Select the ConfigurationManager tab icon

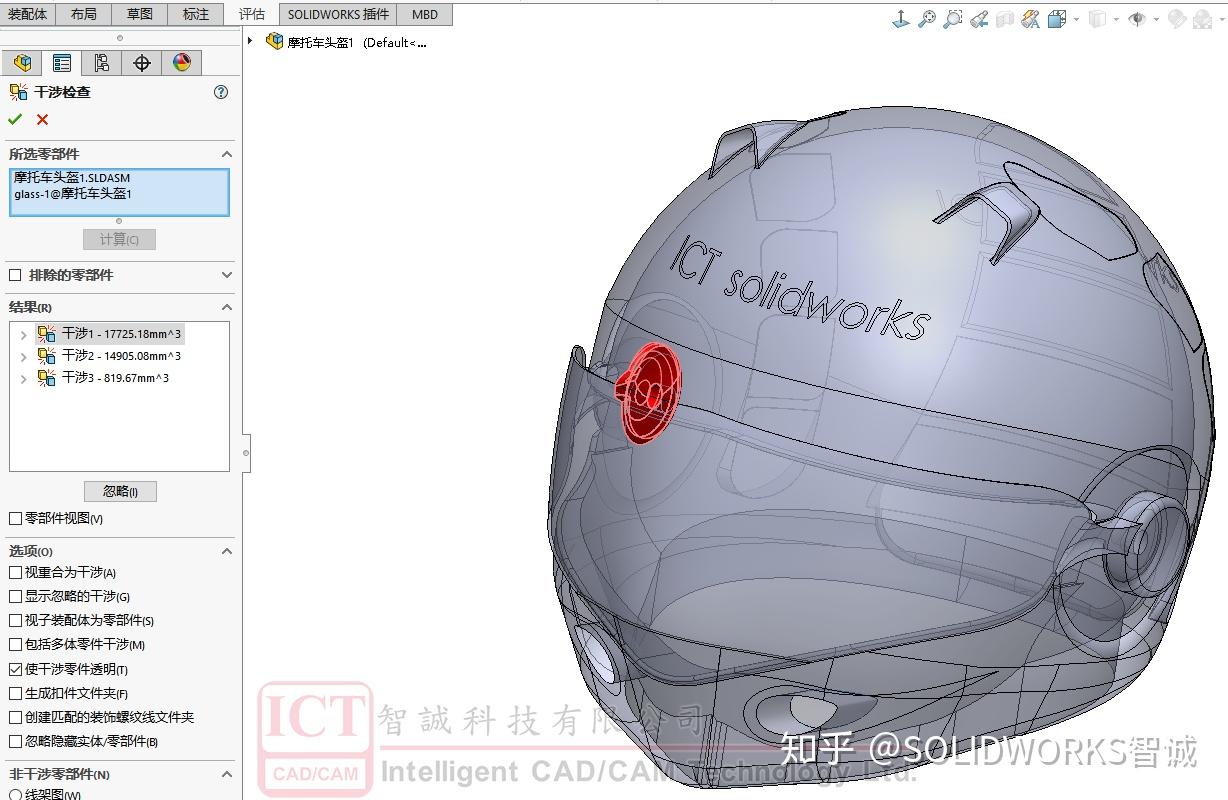(x=101, y=62)
